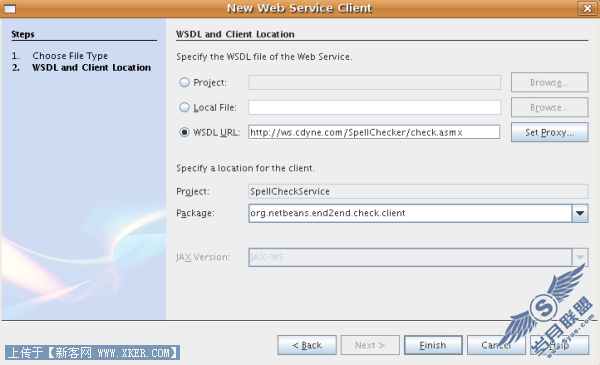Viewport: 600px width, 365px height.
Task: Click the Browse button next to Local File
Action: click(549, 108)
